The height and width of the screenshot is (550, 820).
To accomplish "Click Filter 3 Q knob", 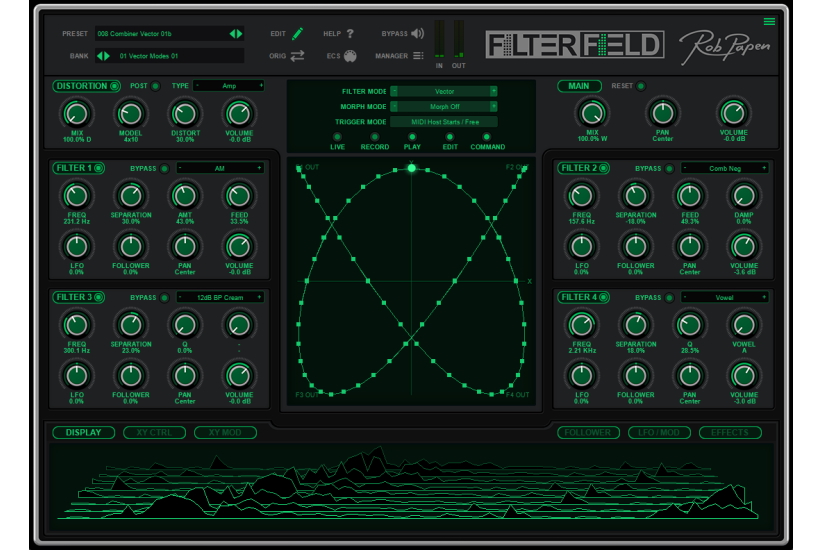I will tap(185, 325).
